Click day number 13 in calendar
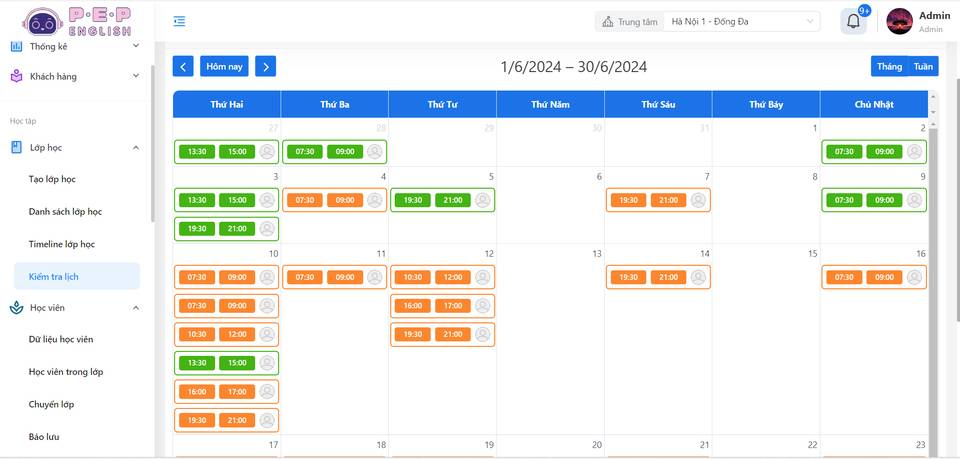 [596, 253]
